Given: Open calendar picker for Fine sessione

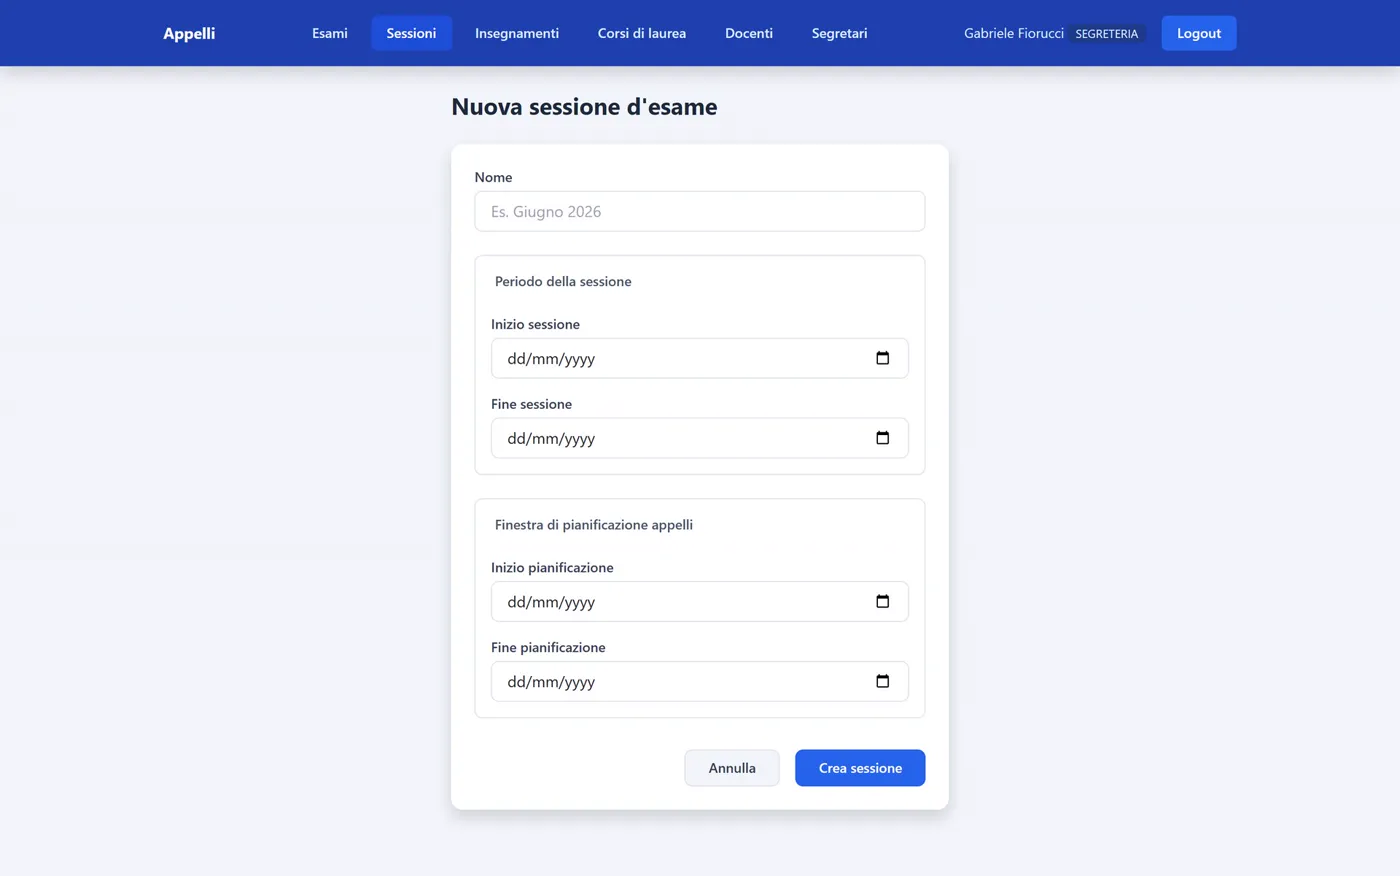Looking at the screenshot, I should coord(882,438).
